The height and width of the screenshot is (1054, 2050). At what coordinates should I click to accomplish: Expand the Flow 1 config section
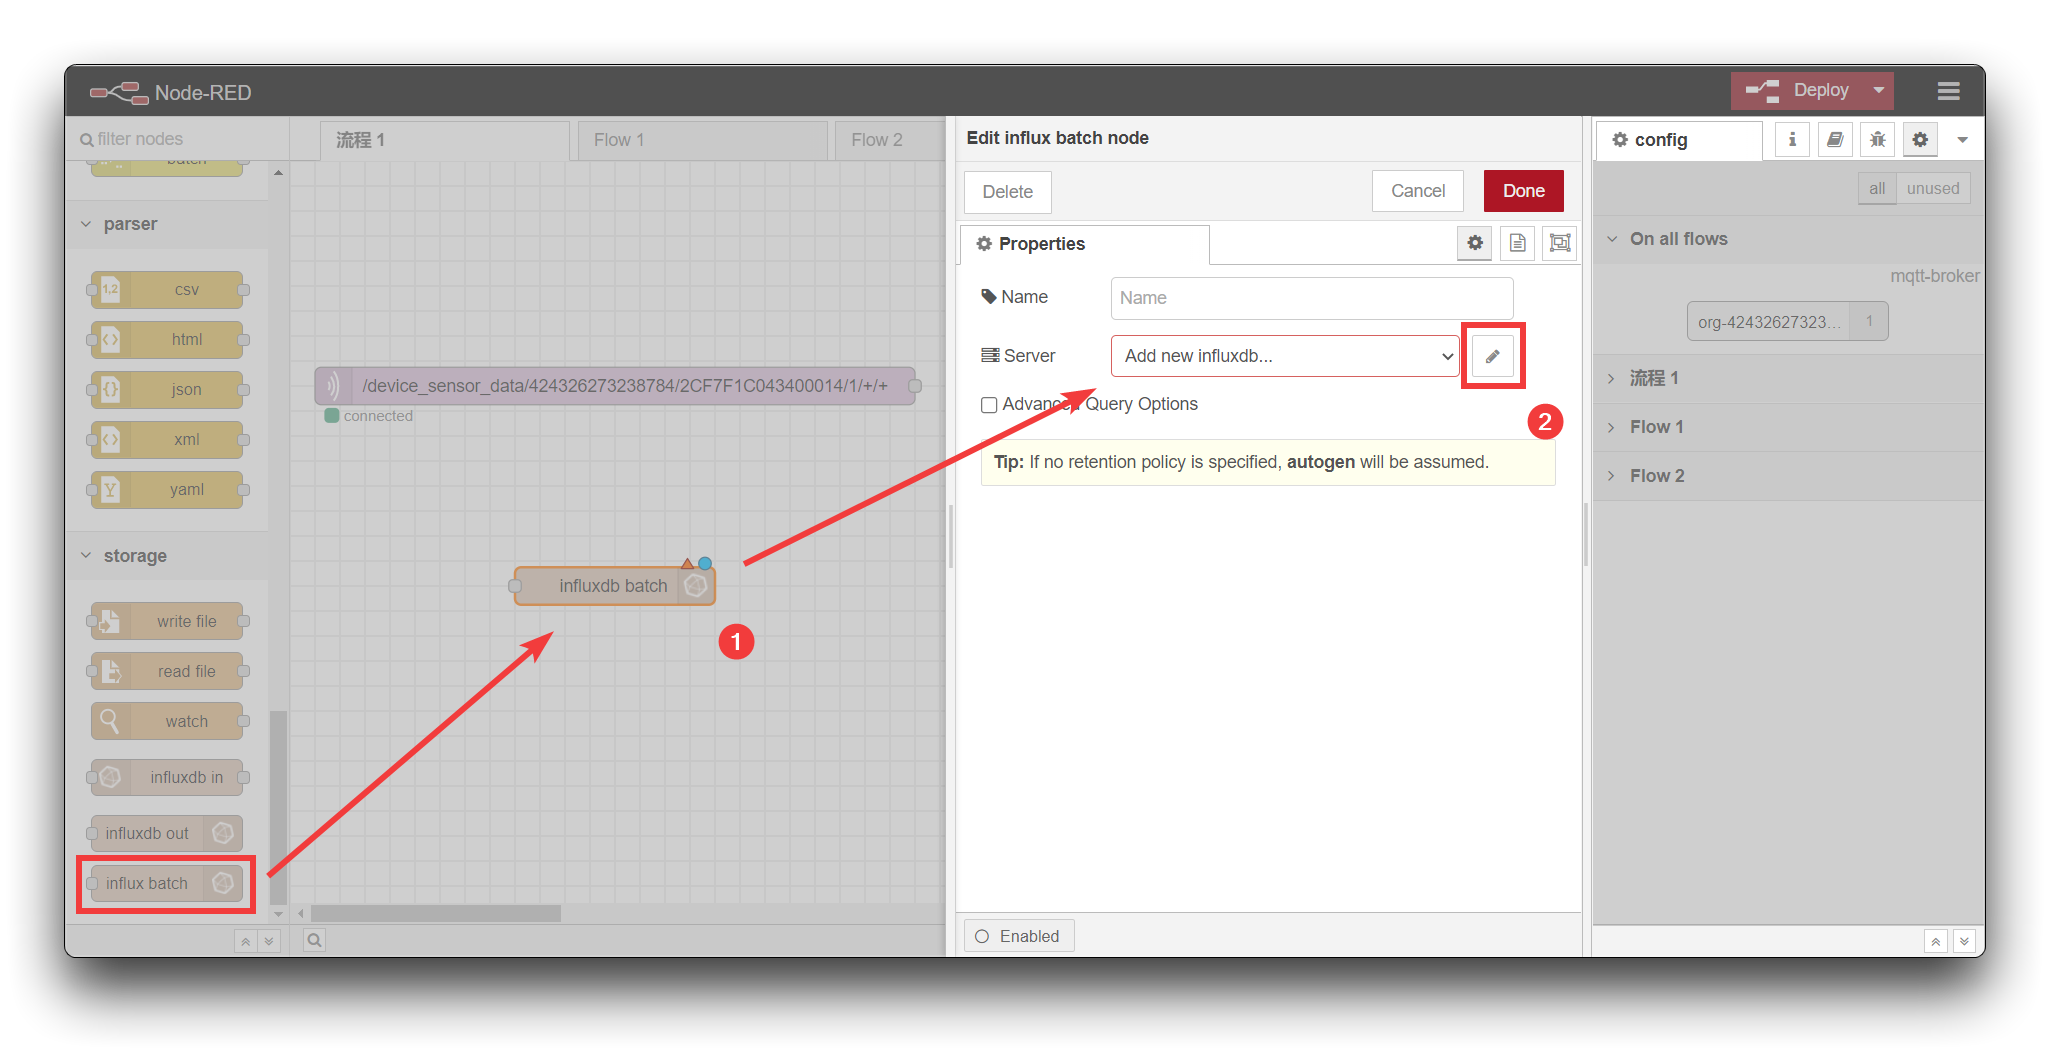[1788, 427]
